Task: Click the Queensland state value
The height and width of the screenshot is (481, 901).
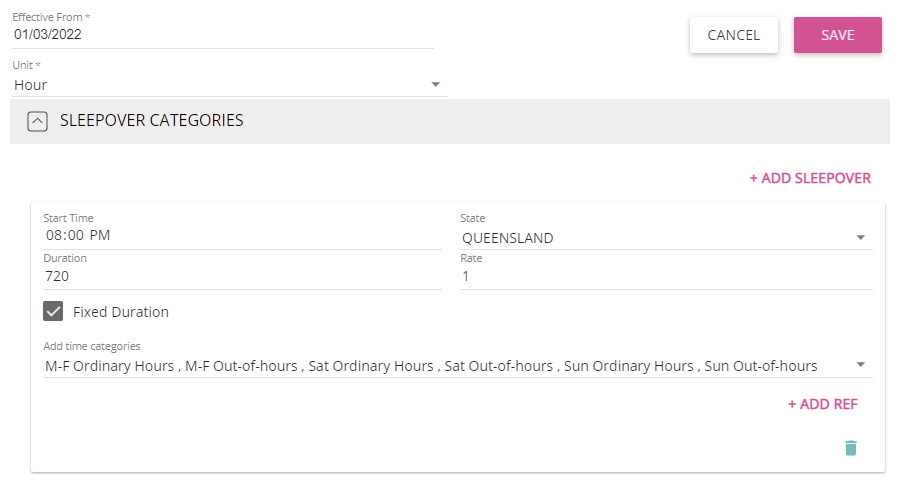Action: [x=507, y=238]
